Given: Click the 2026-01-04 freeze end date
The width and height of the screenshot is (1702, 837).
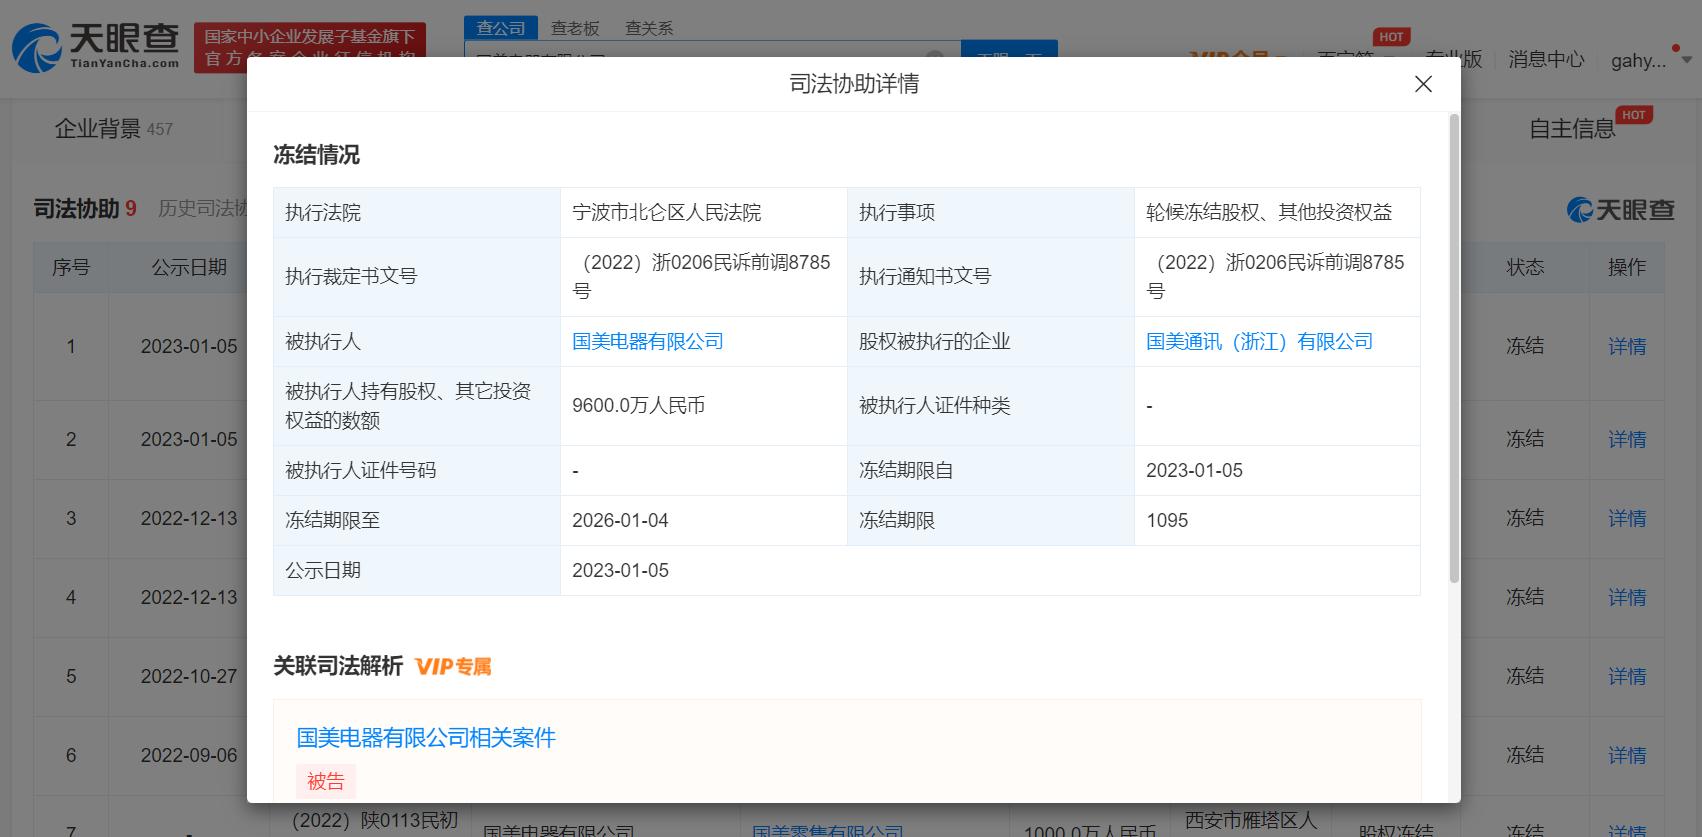Looking at the screenshot, I should 620,521.
